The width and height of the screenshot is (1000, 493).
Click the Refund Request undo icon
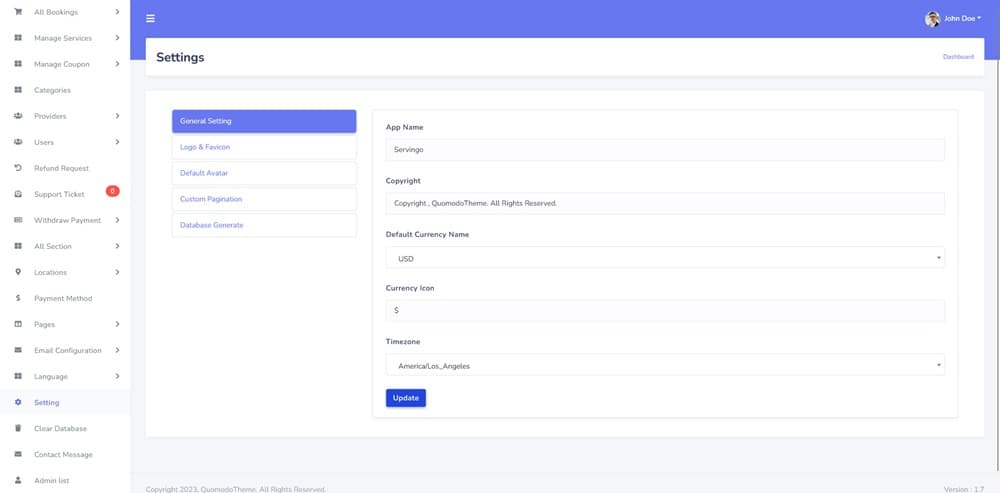tap(18, 168)
